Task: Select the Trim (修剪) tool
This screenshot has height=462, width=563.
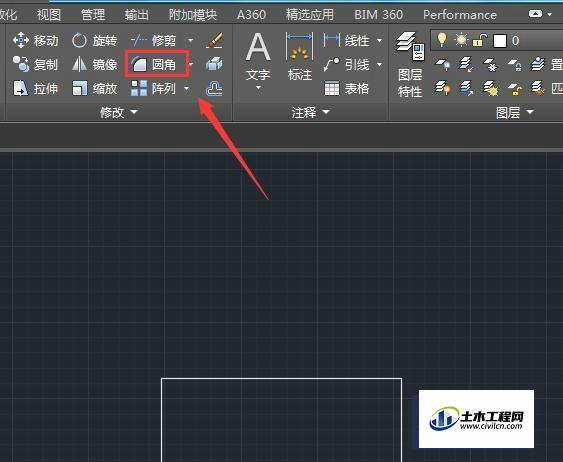Action: pos(154,41)
